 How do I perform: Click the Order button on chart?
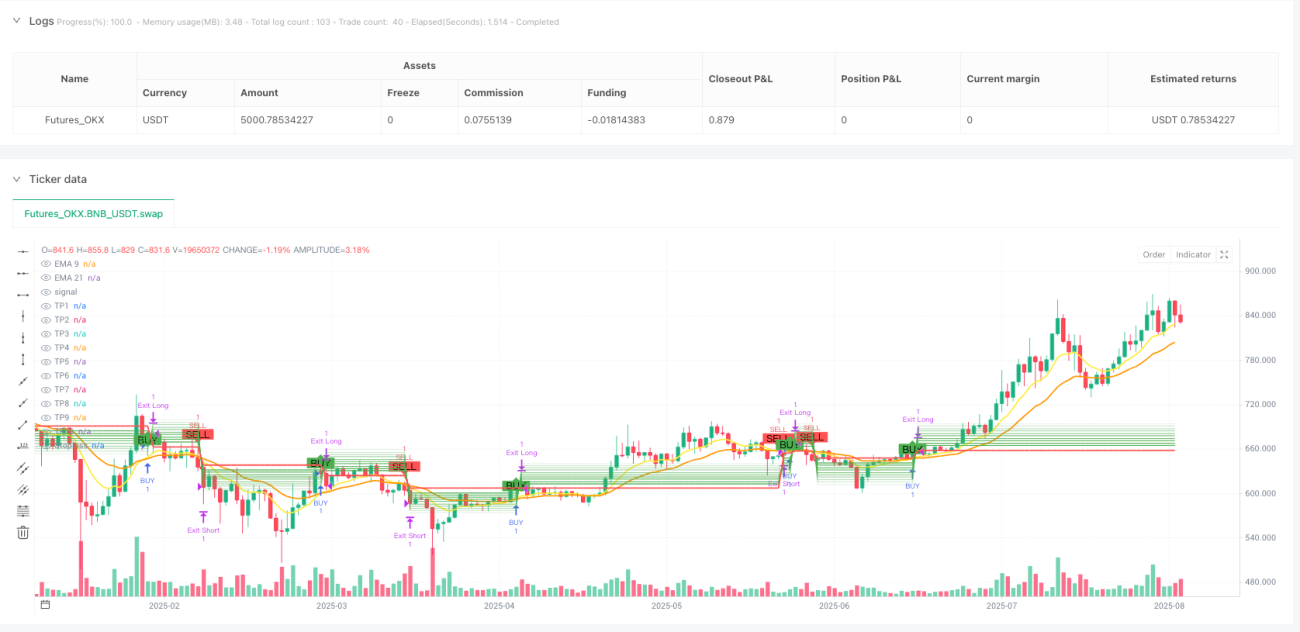1154,255
